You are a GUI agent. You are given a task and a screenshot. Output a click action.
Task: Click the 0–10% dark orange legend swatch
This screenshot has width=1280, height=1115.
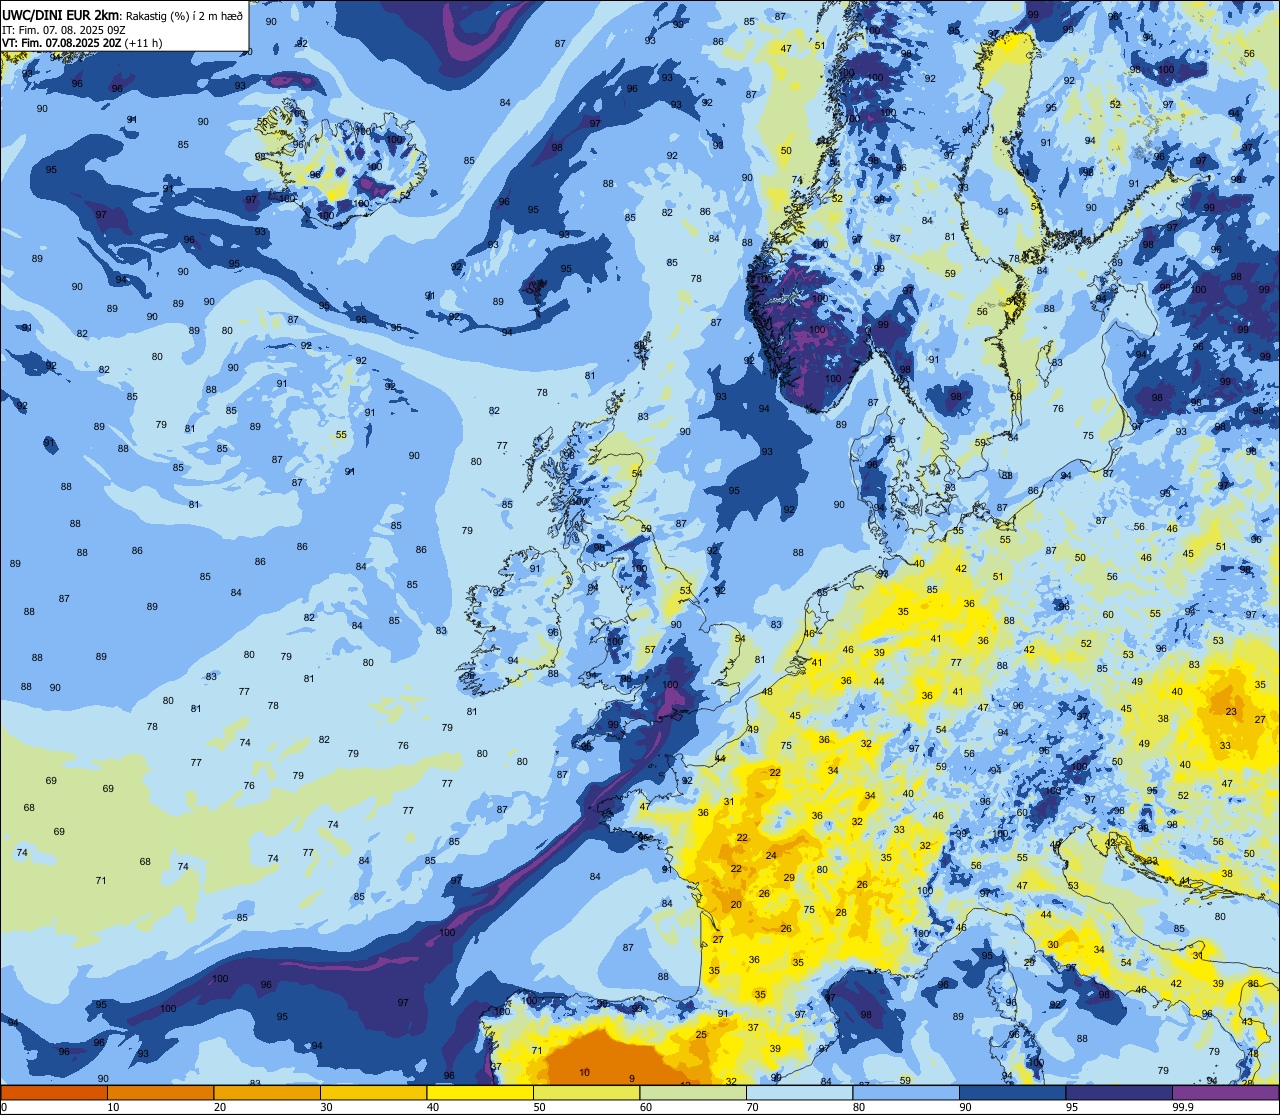54,1092
